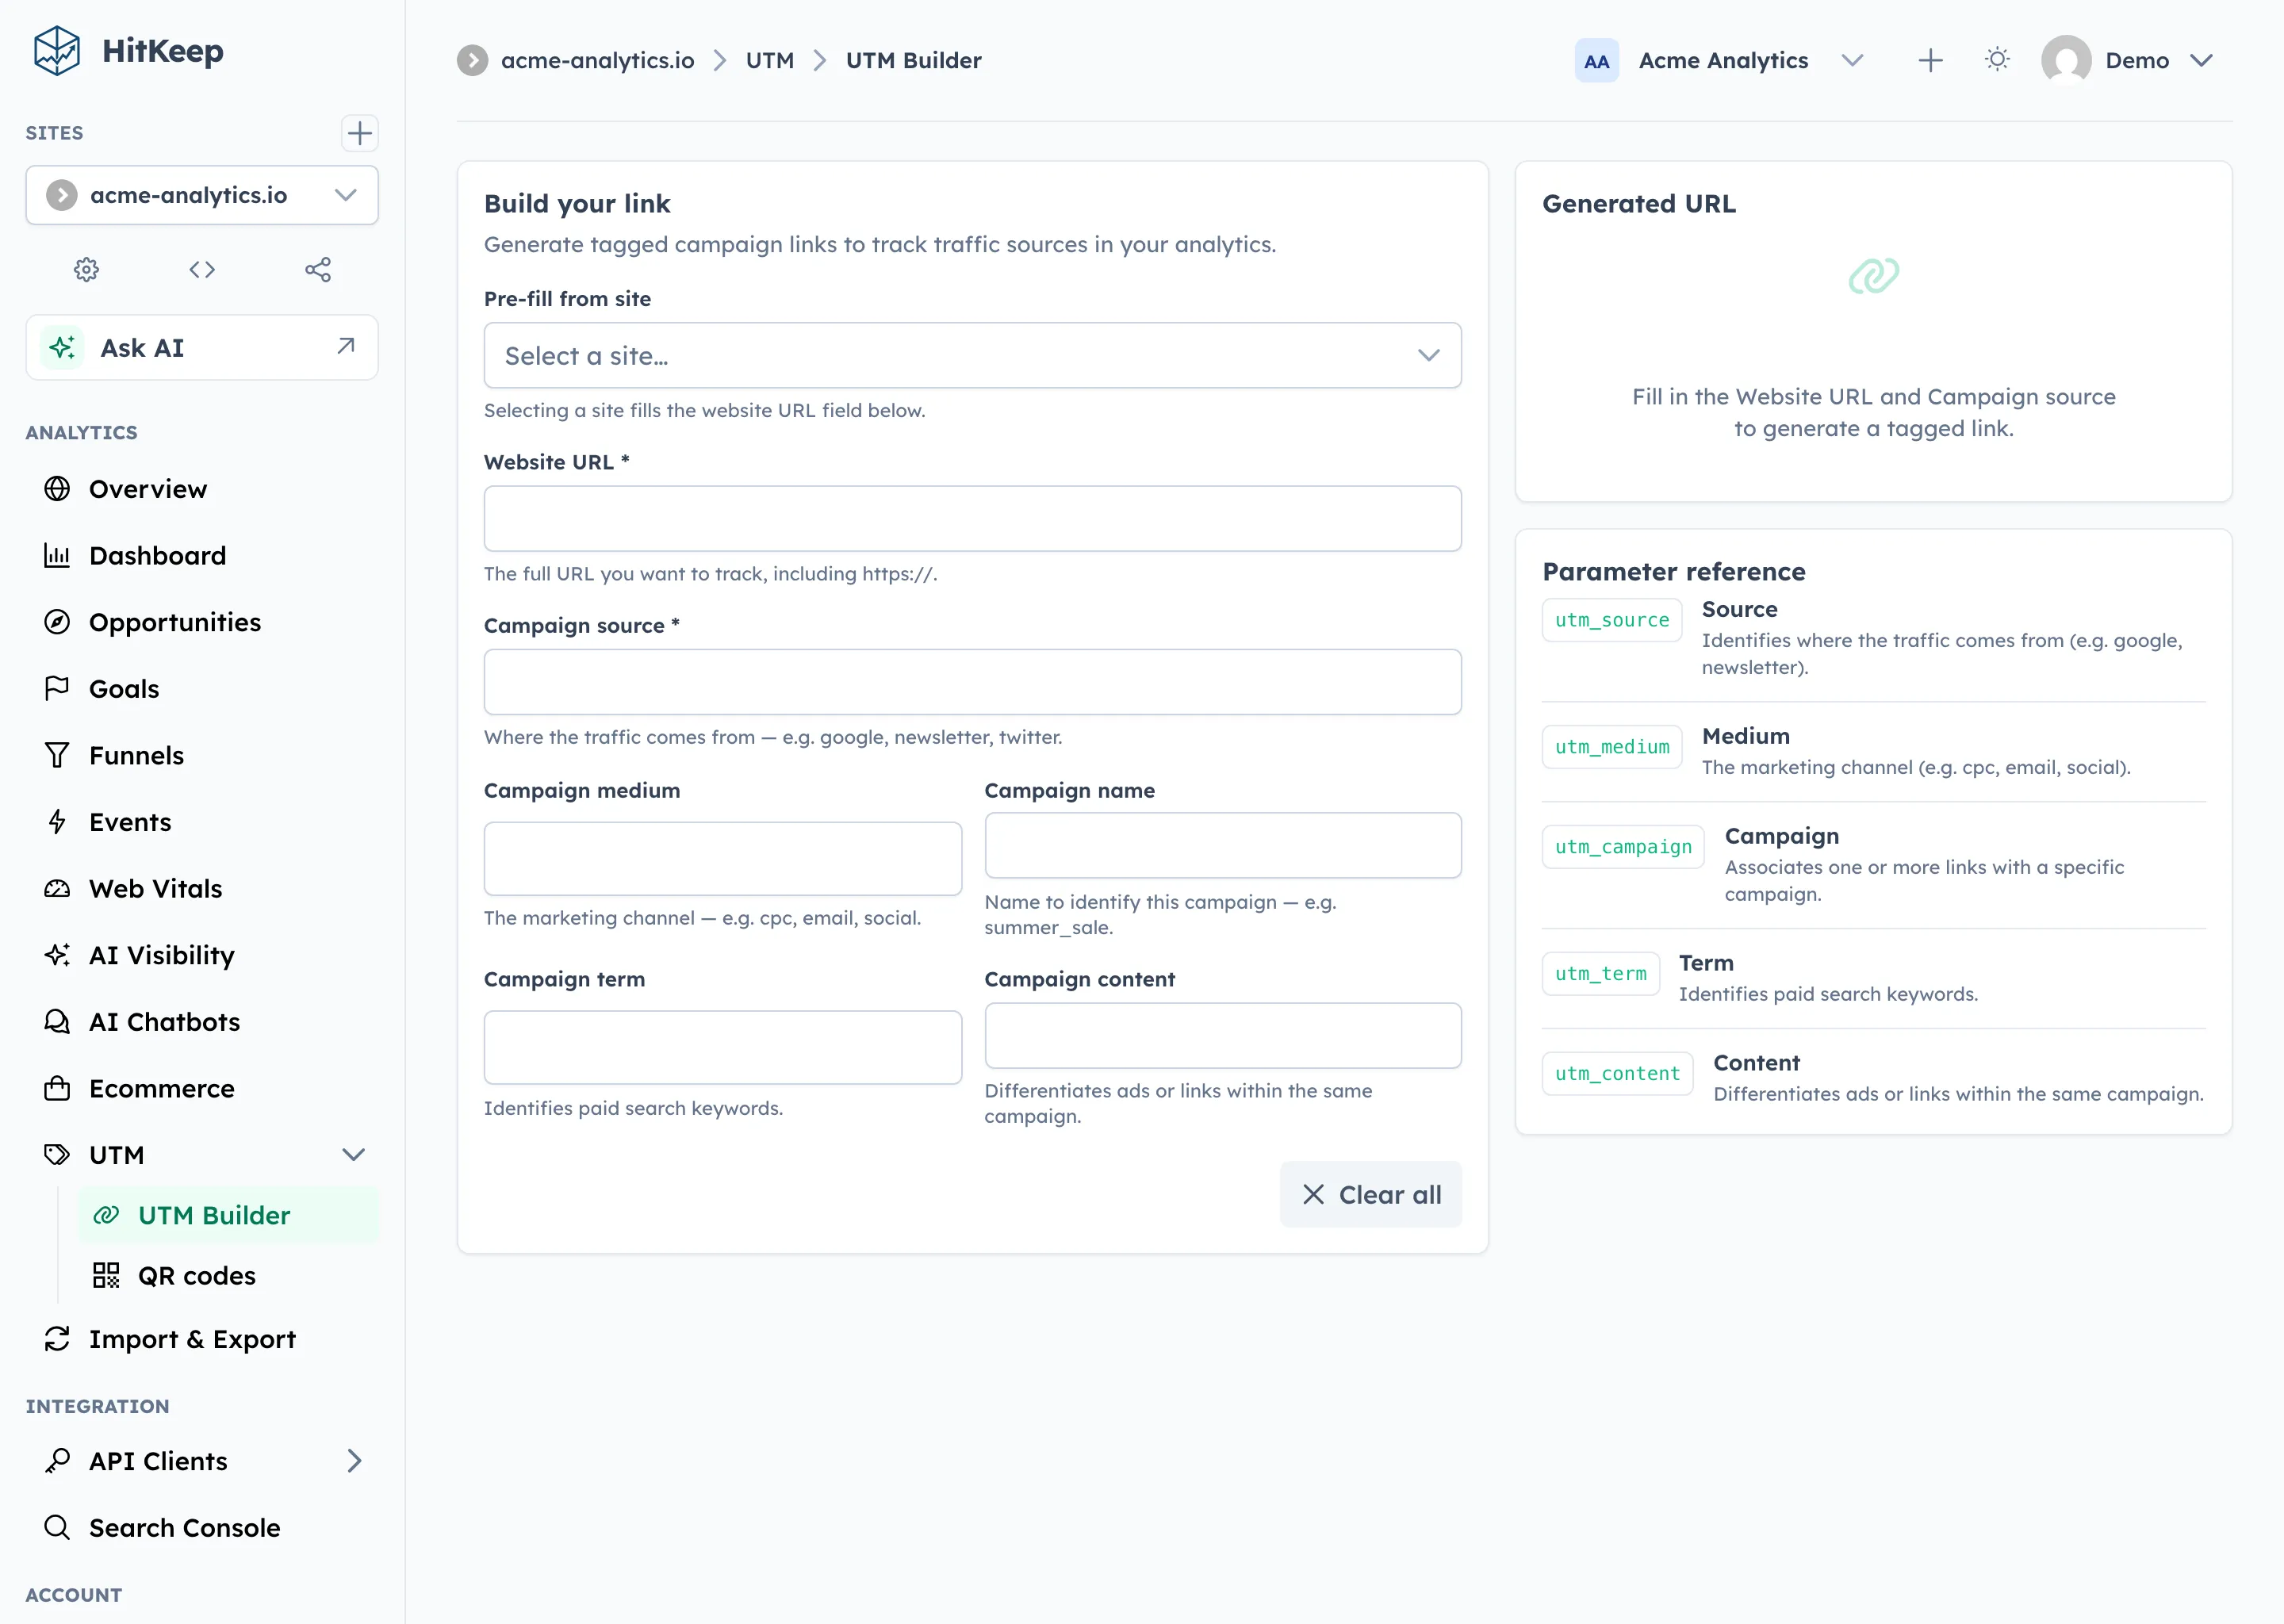The width and height of the screenshot is (2284, 1624).
Task: Click the Ask AI external arrow icon
Action: click(346, 346)
